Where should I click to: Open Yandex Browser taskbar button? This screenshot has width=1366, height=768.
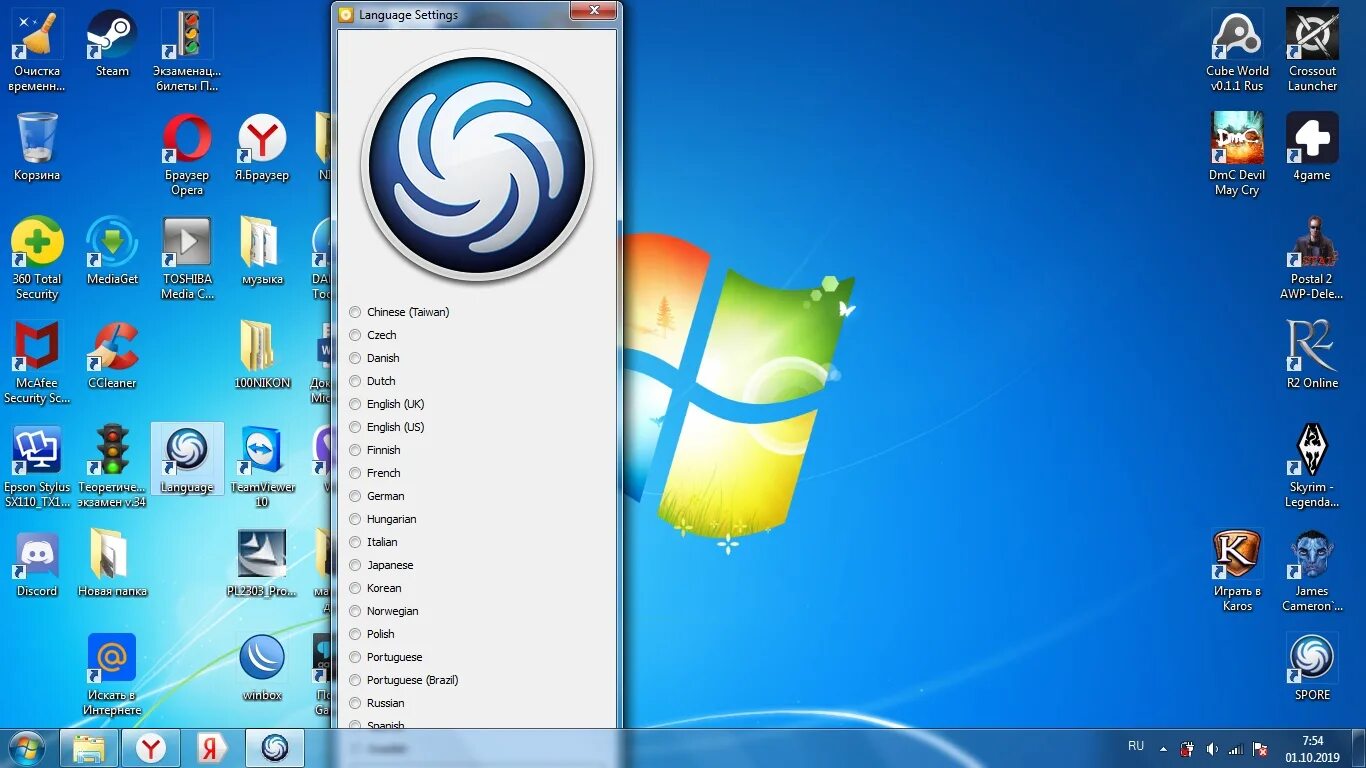[151, 748]
